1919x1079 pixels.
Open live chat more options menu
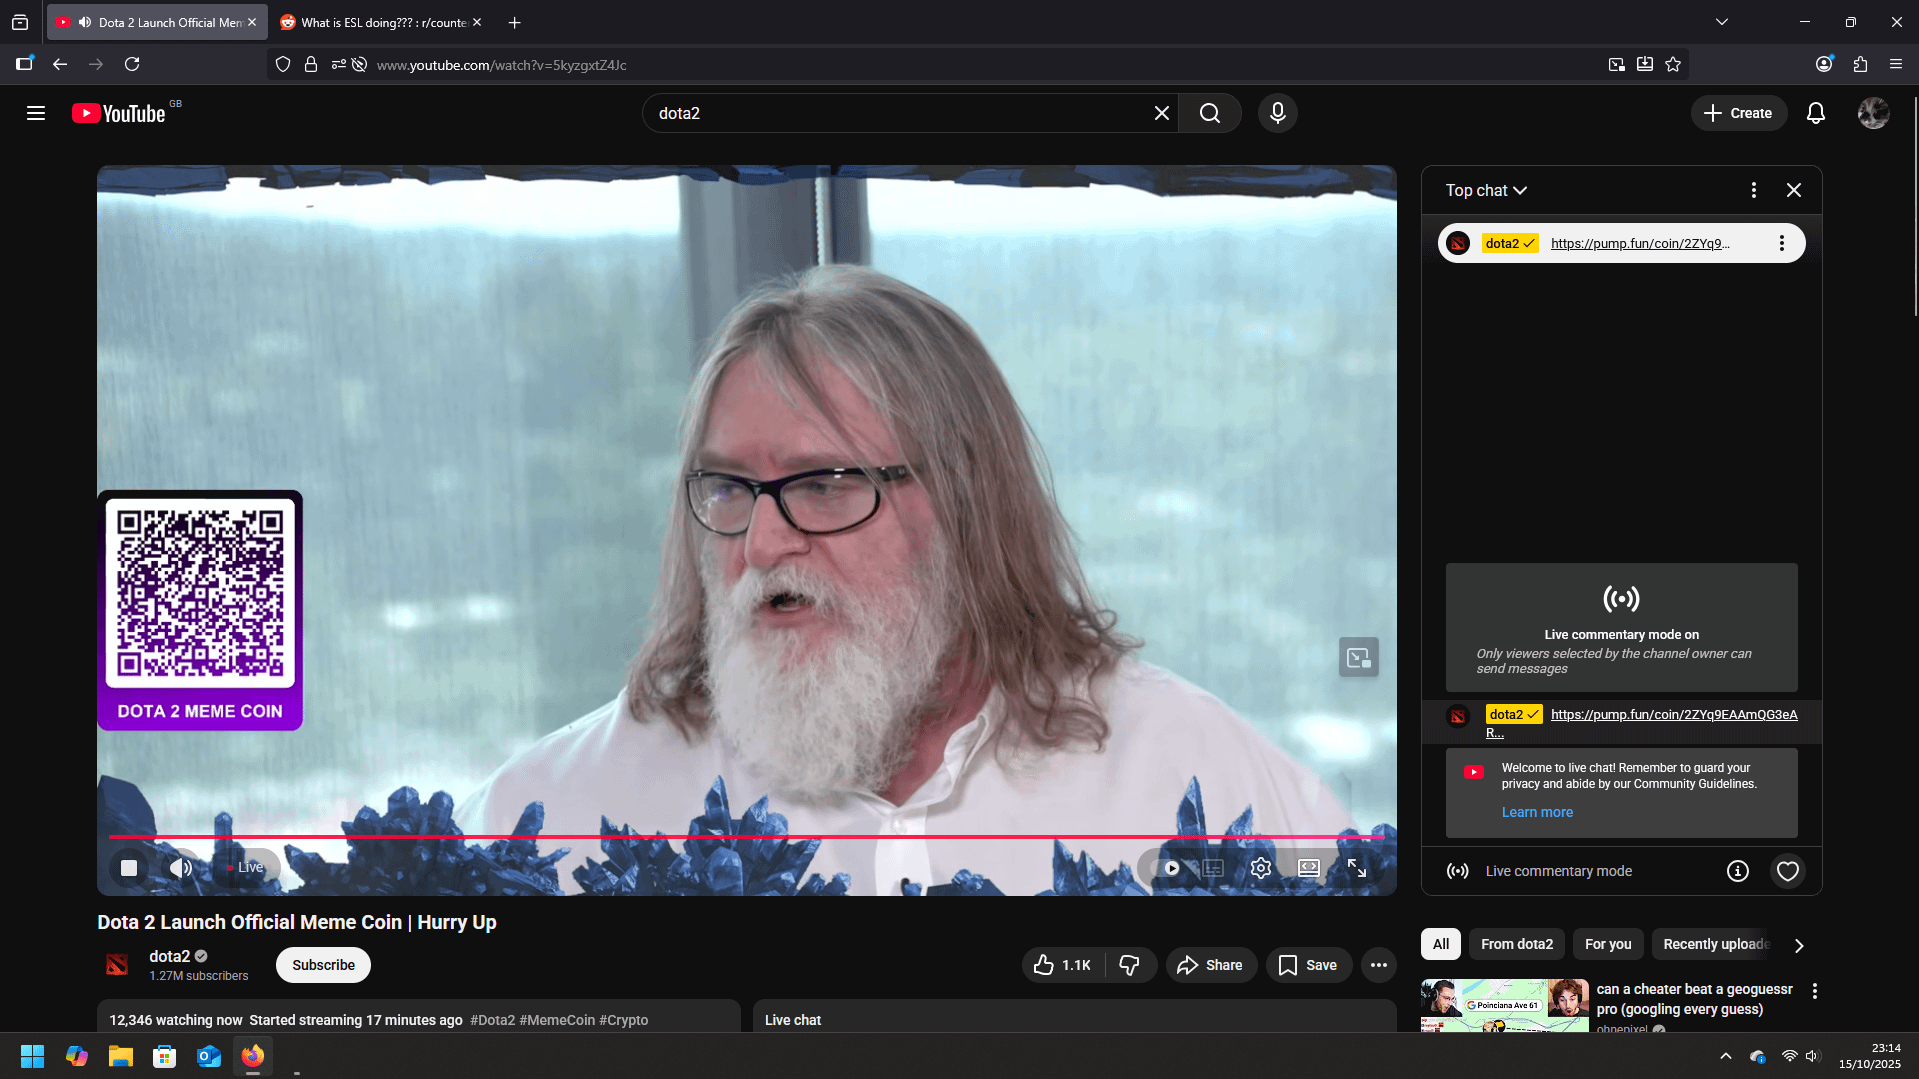[1754, 190]
